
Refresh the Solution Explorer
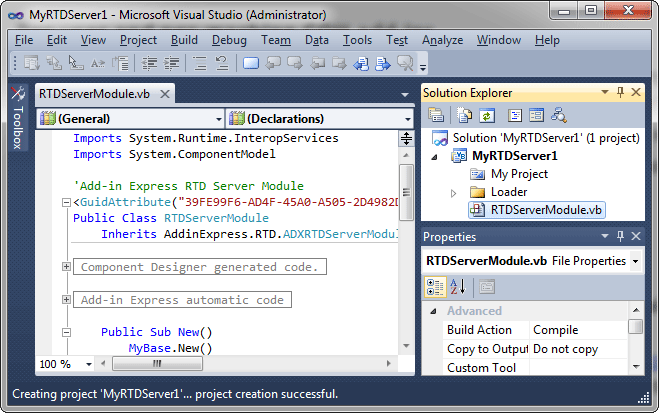pyautogui.click(x=487, y=115)
